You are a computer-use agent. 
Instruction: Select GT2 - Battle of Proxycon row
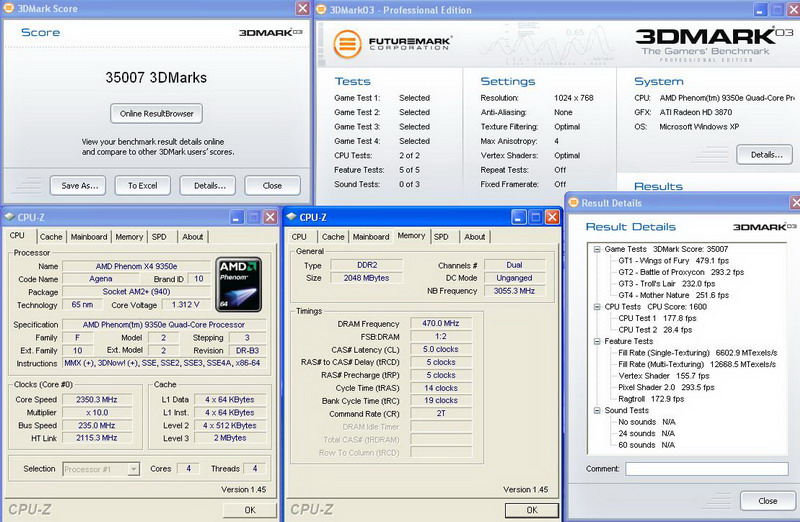coord(681,272)
